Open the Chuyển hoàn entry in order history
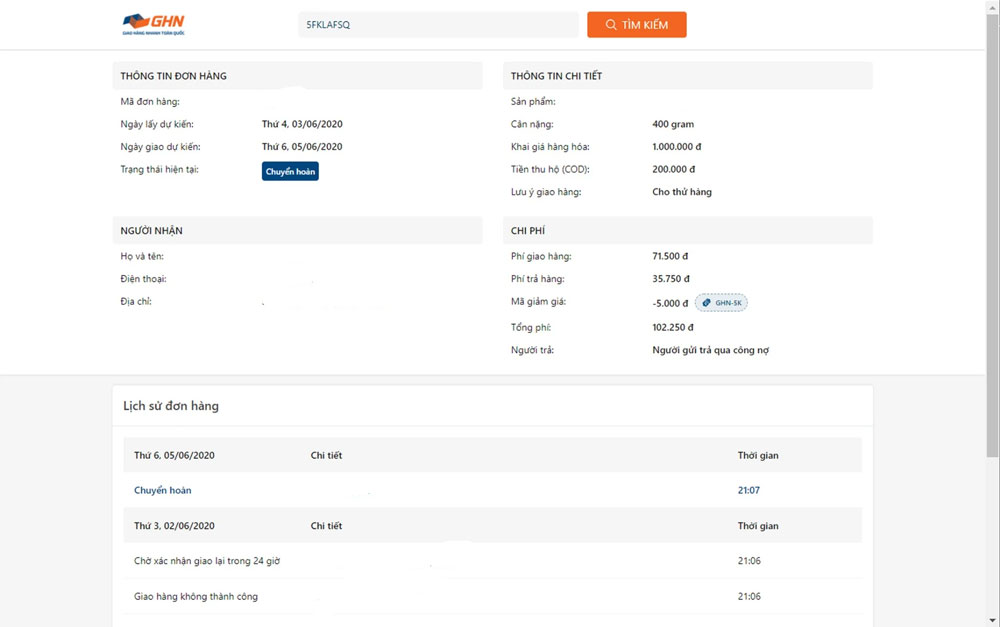The height and width of the screenshot is (627, 1000). [x=163, y=490]
